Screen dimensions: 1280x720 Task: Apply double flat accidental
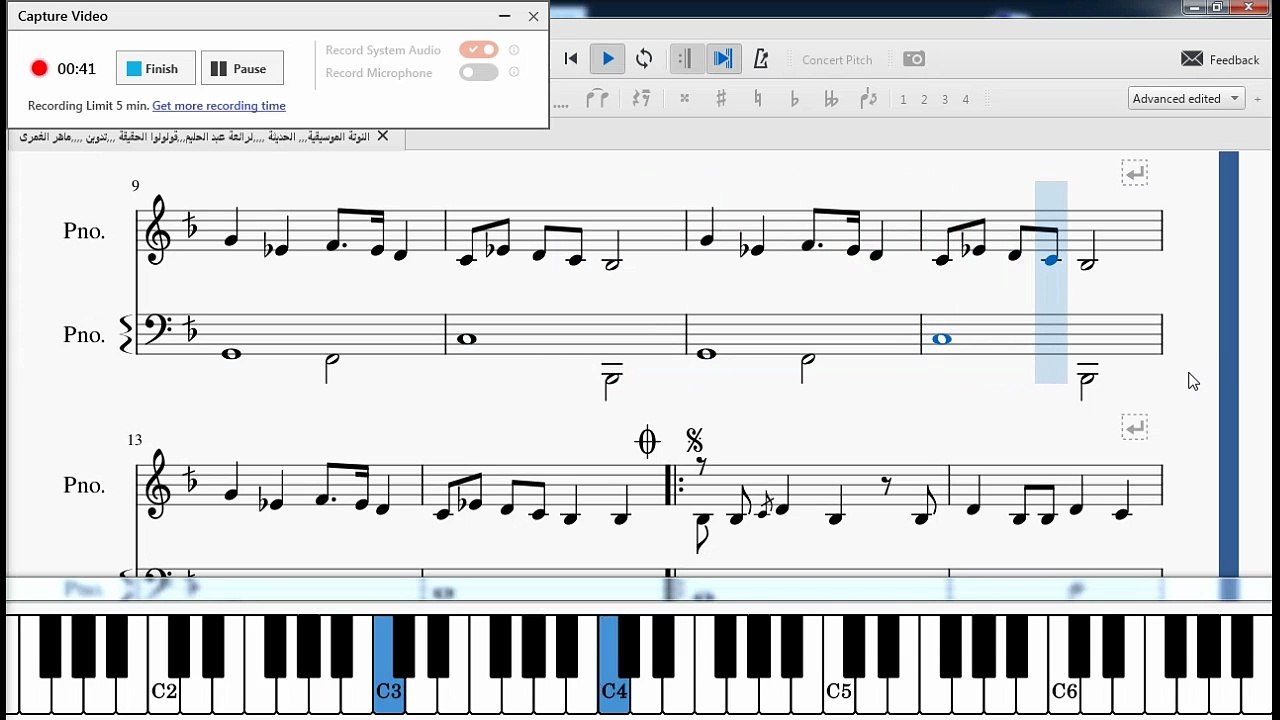tap(830, 99)
